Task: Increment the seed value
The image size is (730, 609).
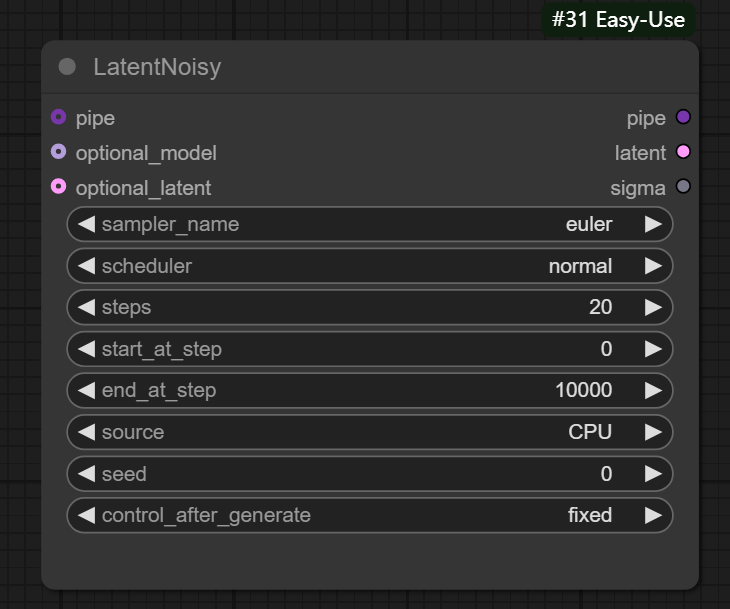Action: [x=653, y=474]
